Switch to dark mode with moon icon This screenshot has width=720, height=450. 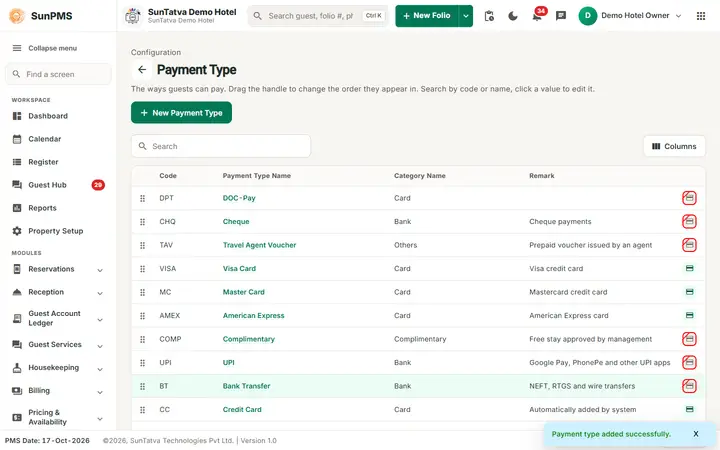(x=513, y=16)
